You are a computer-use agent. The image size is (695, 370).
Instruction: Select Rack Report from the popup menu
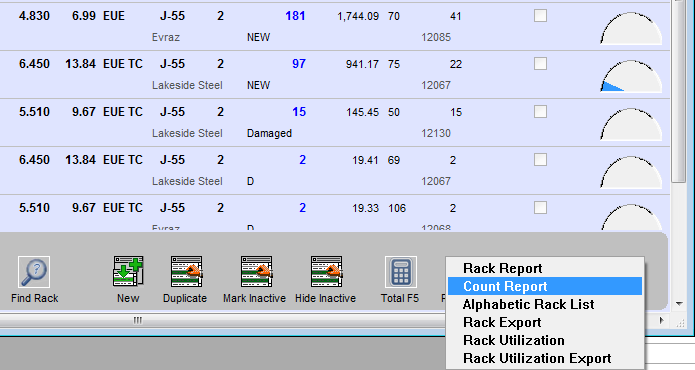545,268
